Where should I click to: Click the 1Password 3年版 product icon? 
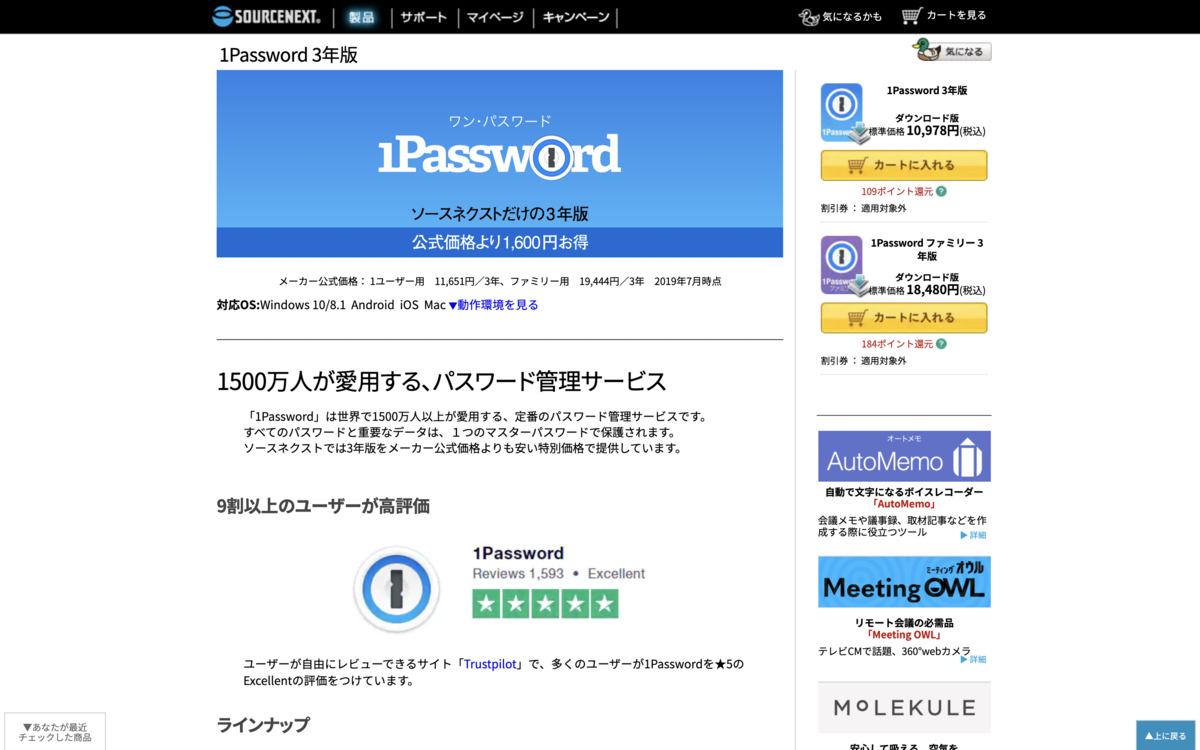click(843, 112)
